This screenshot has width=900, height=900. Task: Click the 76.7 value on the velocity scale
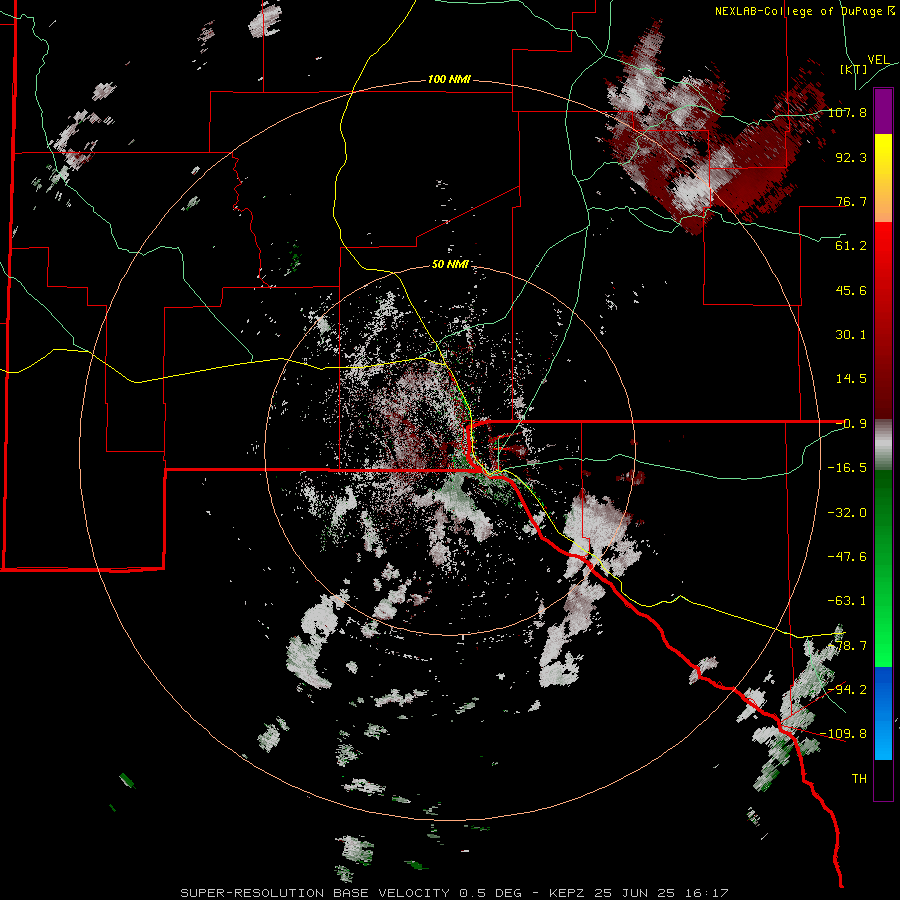click(x=851, y=201)
